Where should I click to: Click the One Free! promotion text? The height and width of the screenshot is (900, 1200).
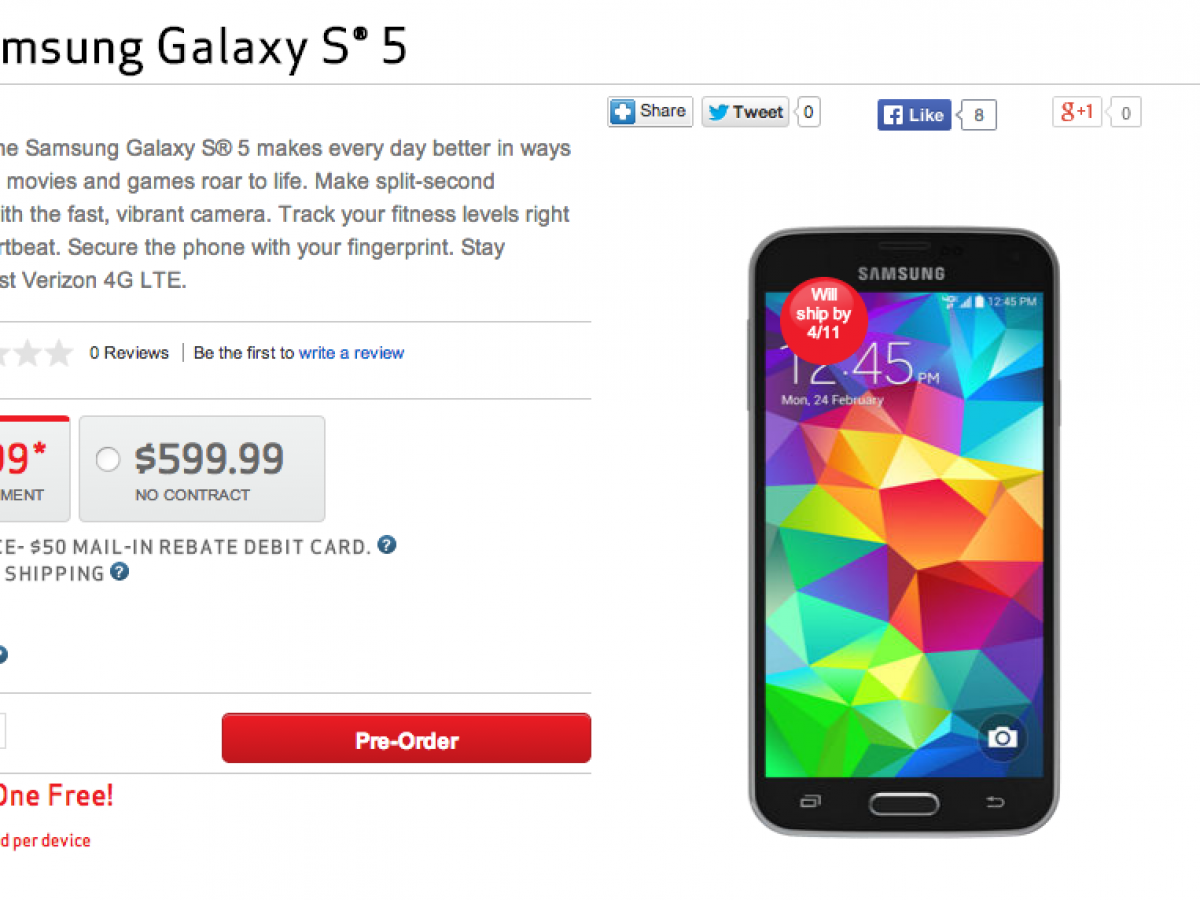coord(55,797)
